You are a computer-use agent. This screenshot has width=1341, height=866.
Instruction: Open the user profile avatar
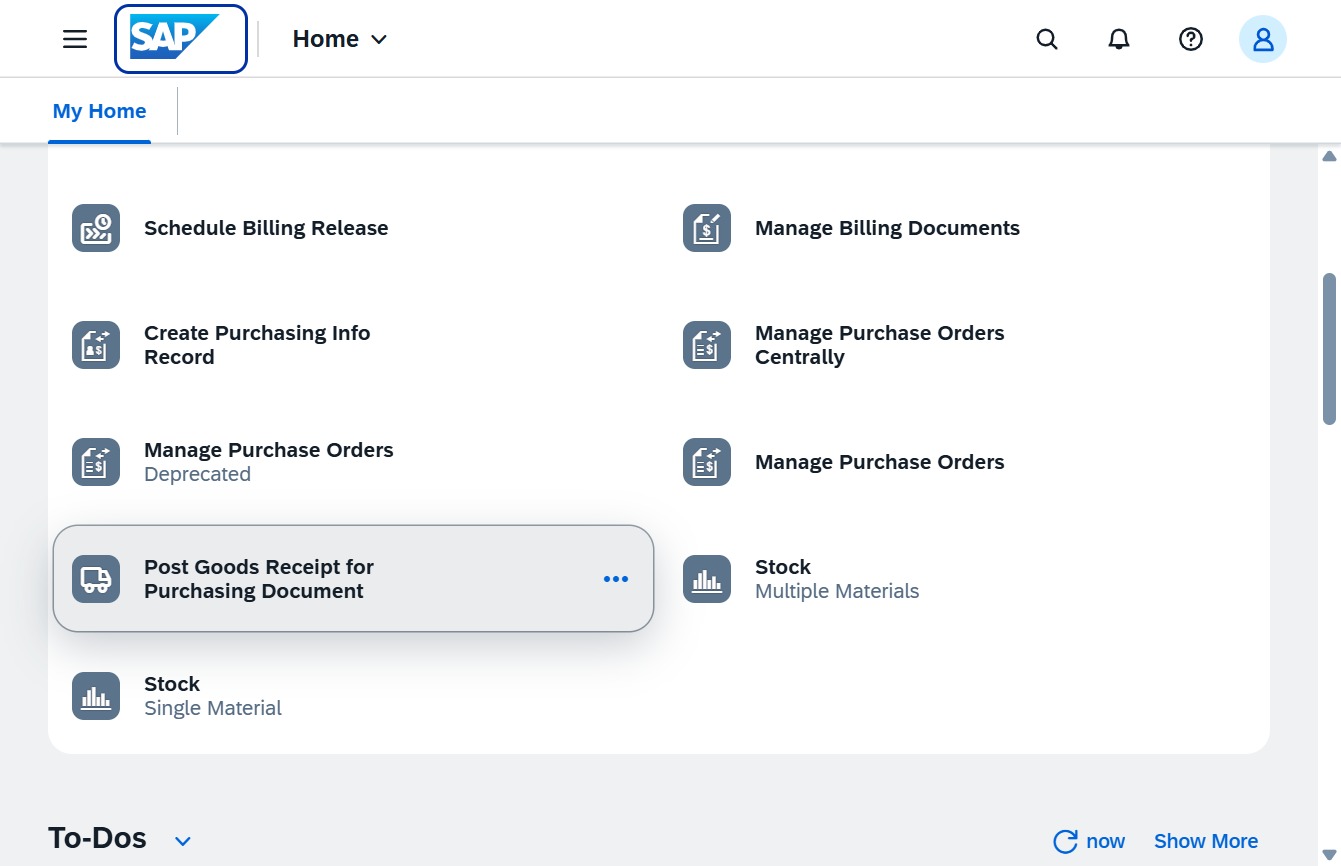(1263, 39)
